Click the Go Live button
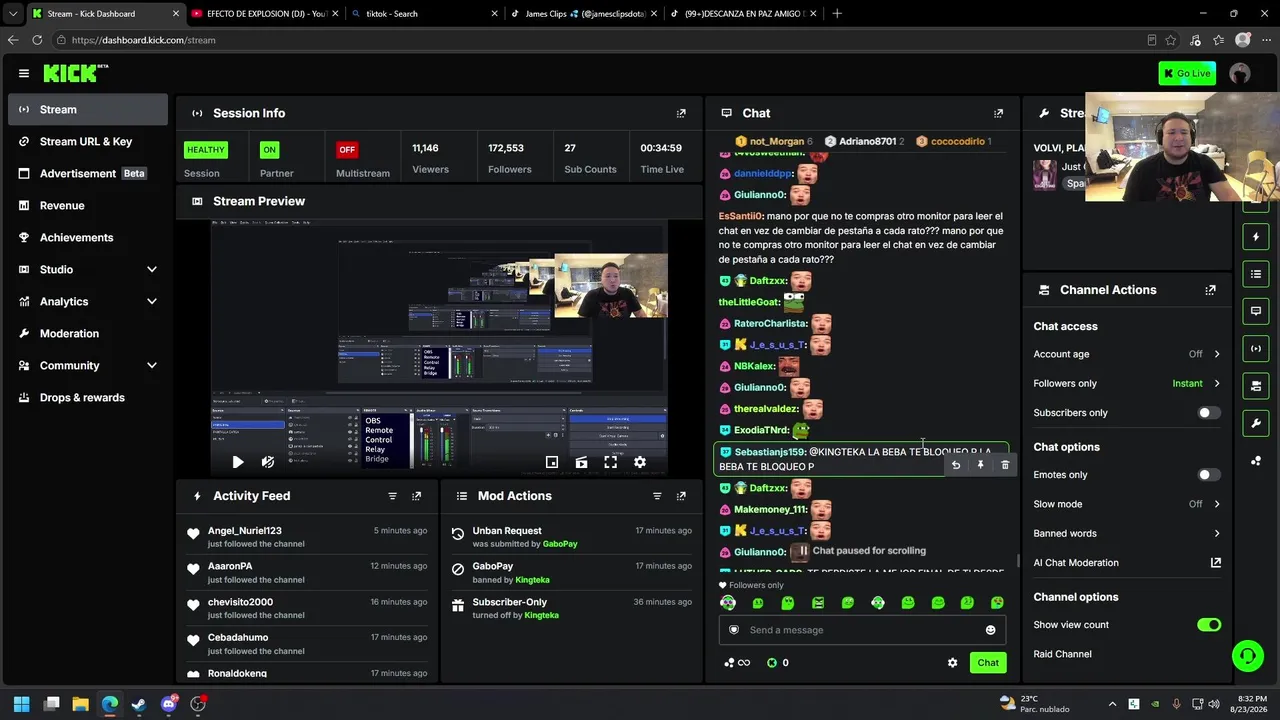 pyautogui.click(x=1187, y=73)
